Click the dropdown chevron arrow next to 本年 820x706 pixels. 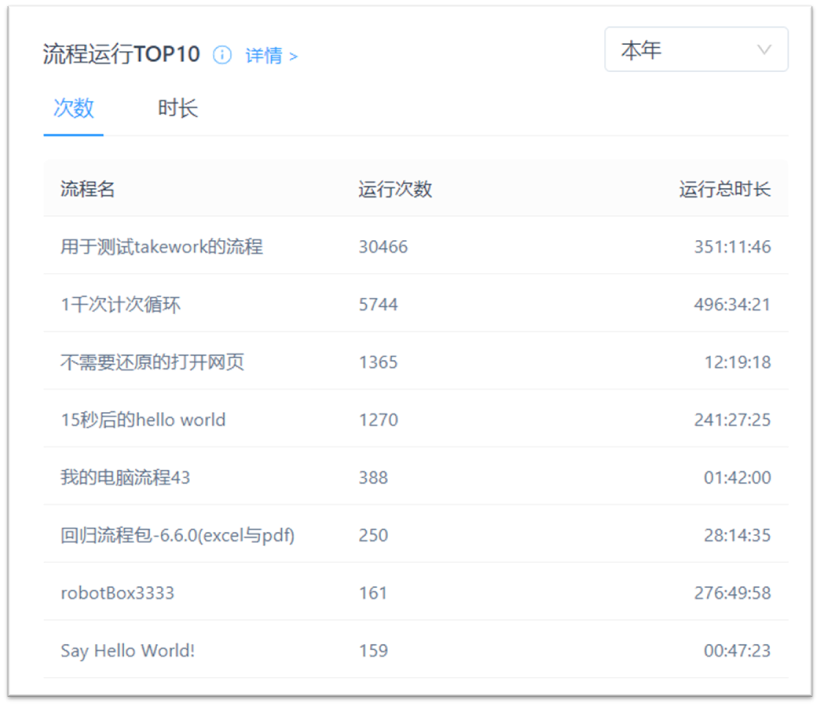tap(764, 50)
